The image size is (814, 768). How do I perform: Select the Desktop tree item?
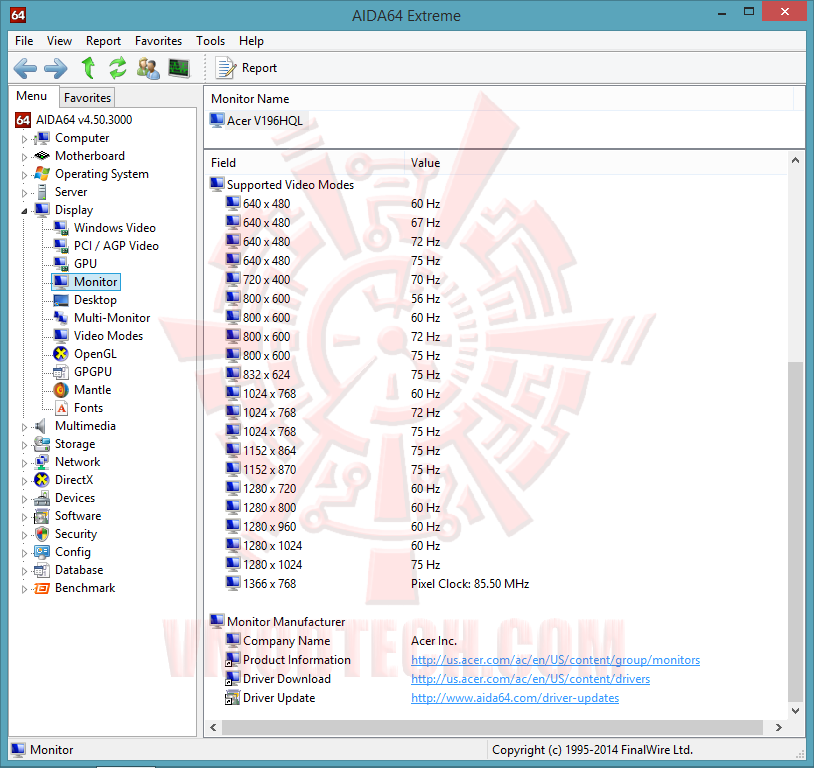[96, 300]
